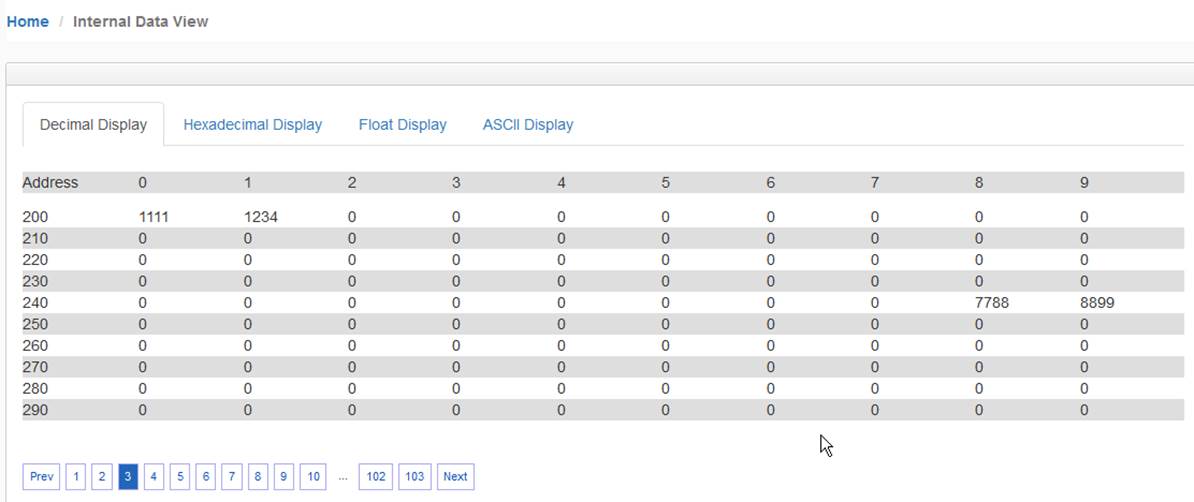Click the value 8899 in row 240
1194x502 pixels.
click(x=1097, y=303)
